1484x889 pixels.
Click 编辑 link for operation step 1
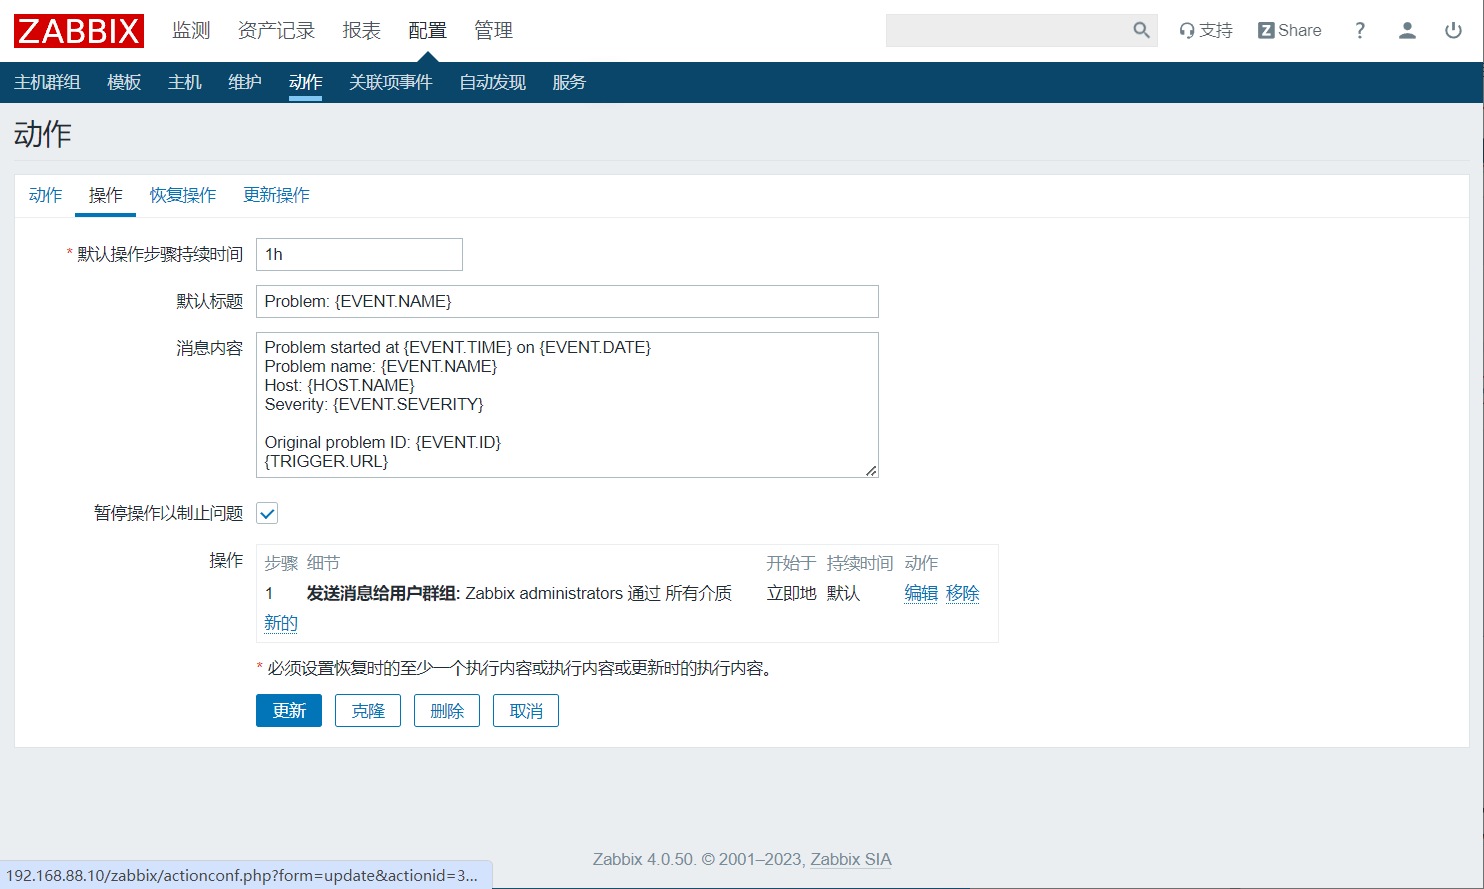921,593
